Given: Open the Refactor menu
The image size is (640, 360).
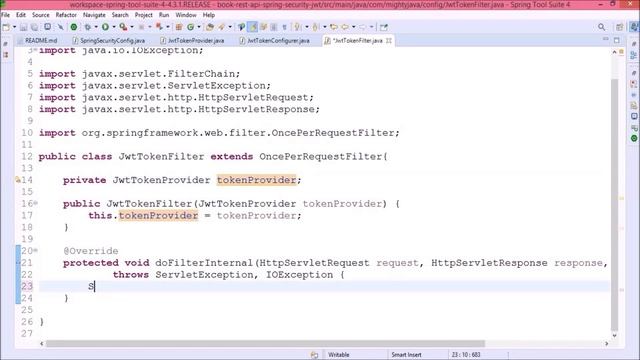Looking at the screenshot, I should coord(66,15).
